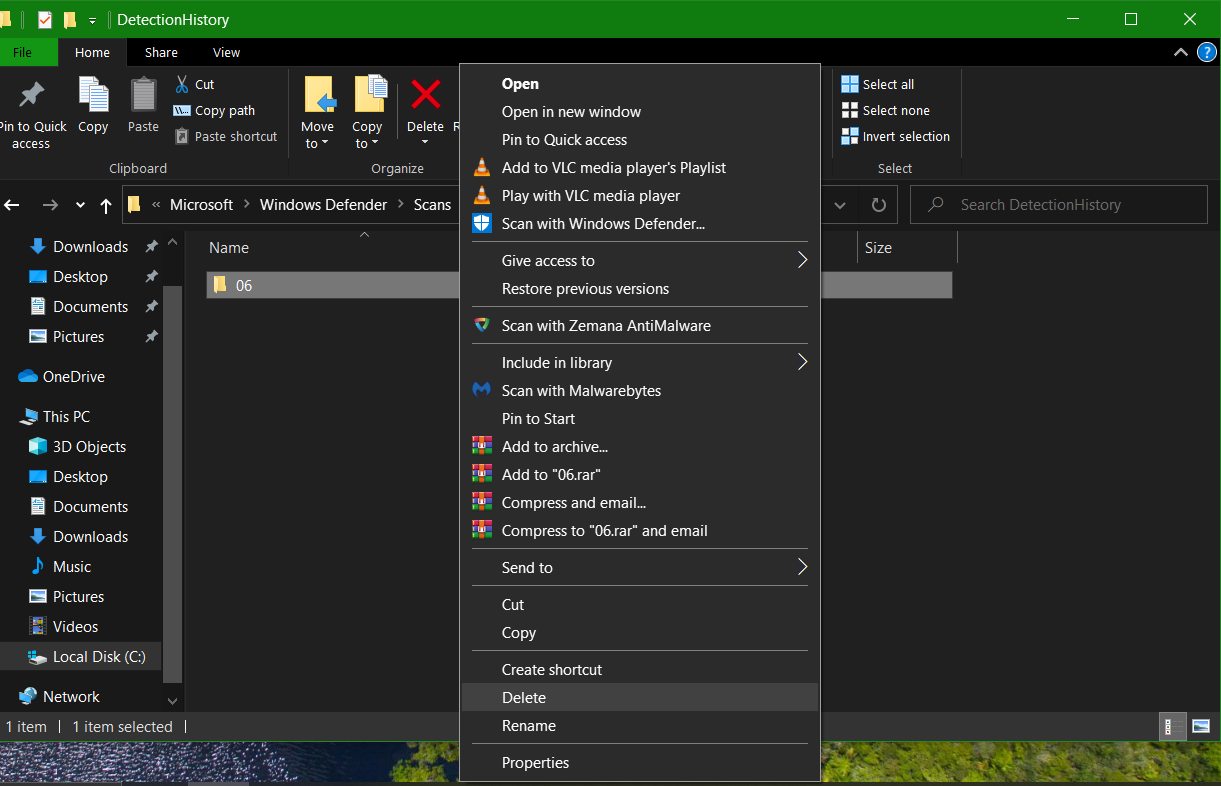This screenshot has width=1221, height=786.
Task: Click Invert selection in the ribbon
Action: pyautogui.click(x=896, y=137)
